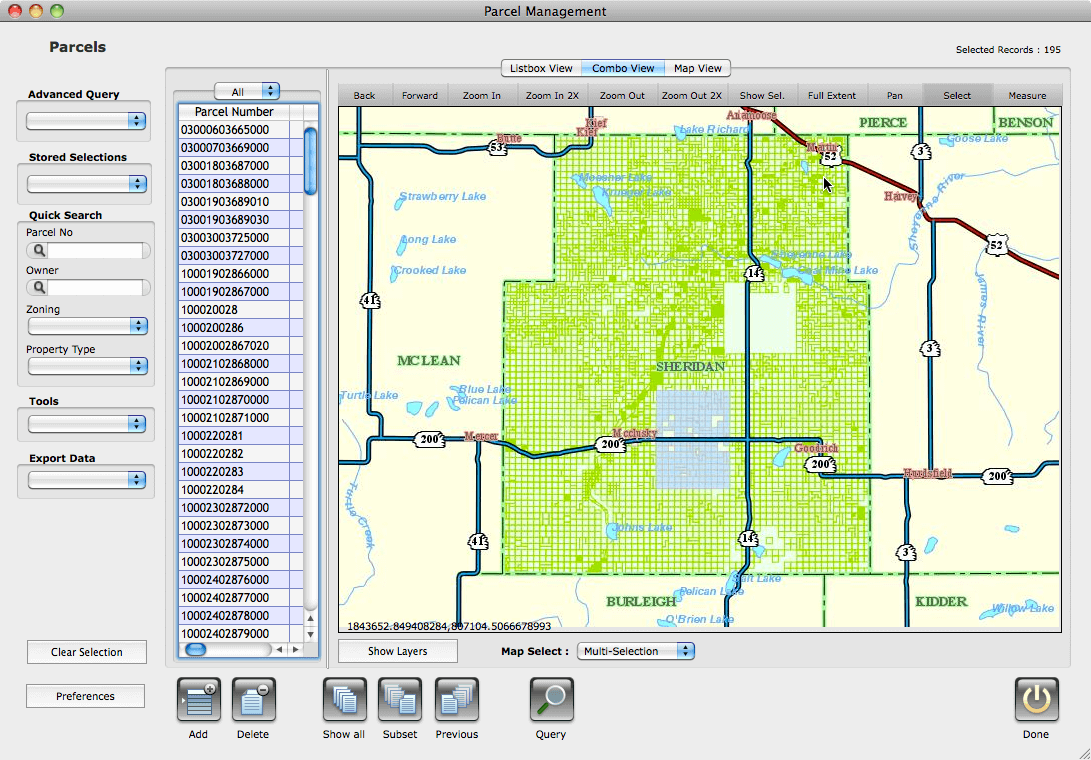1091x760 pixels.
Task: Select parcel 03001903689010 row
Action: click(x=241, y=202)
